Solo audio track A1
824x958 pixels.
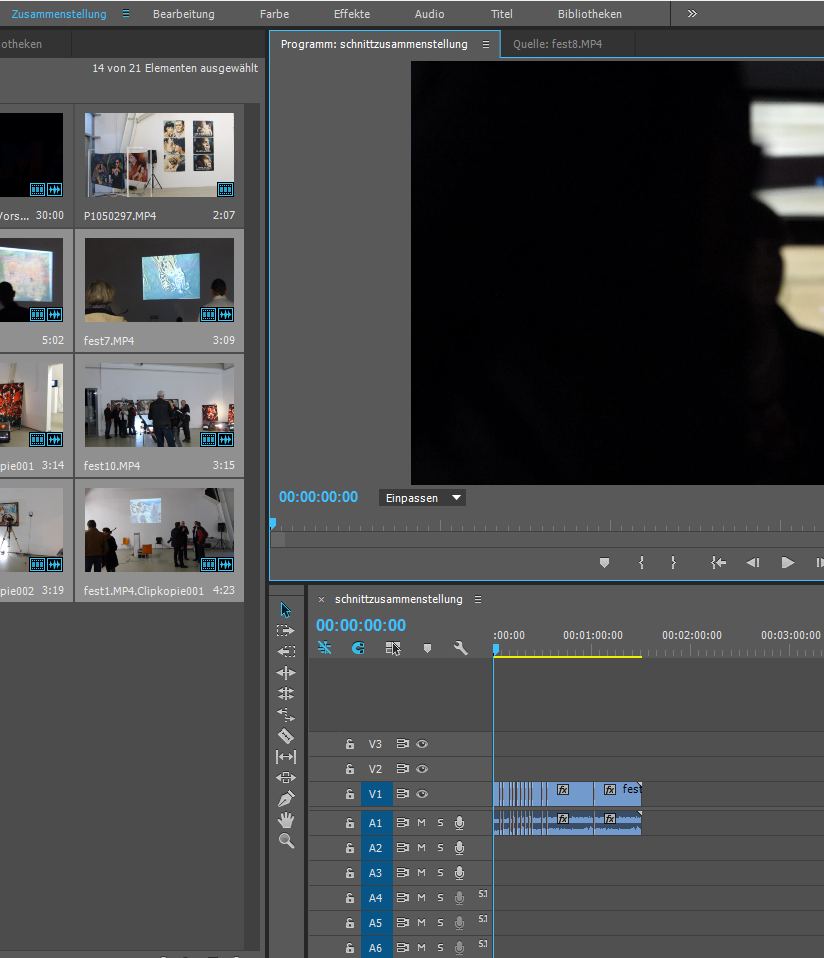tap(440, 824)
